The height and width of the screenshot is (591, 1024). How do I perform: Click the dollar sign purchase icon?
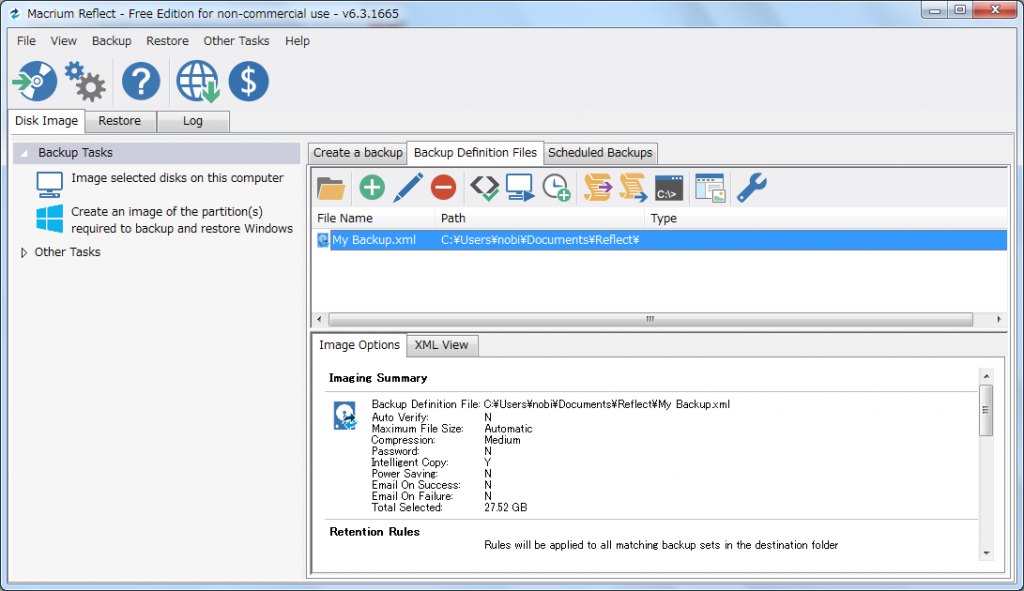248,82
